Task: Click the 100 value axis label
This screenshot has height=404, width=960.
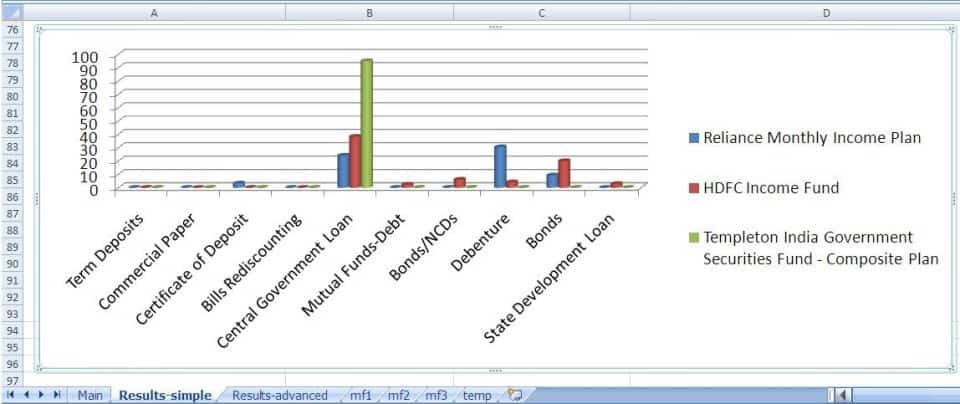Action: click(x=85, y=58)
